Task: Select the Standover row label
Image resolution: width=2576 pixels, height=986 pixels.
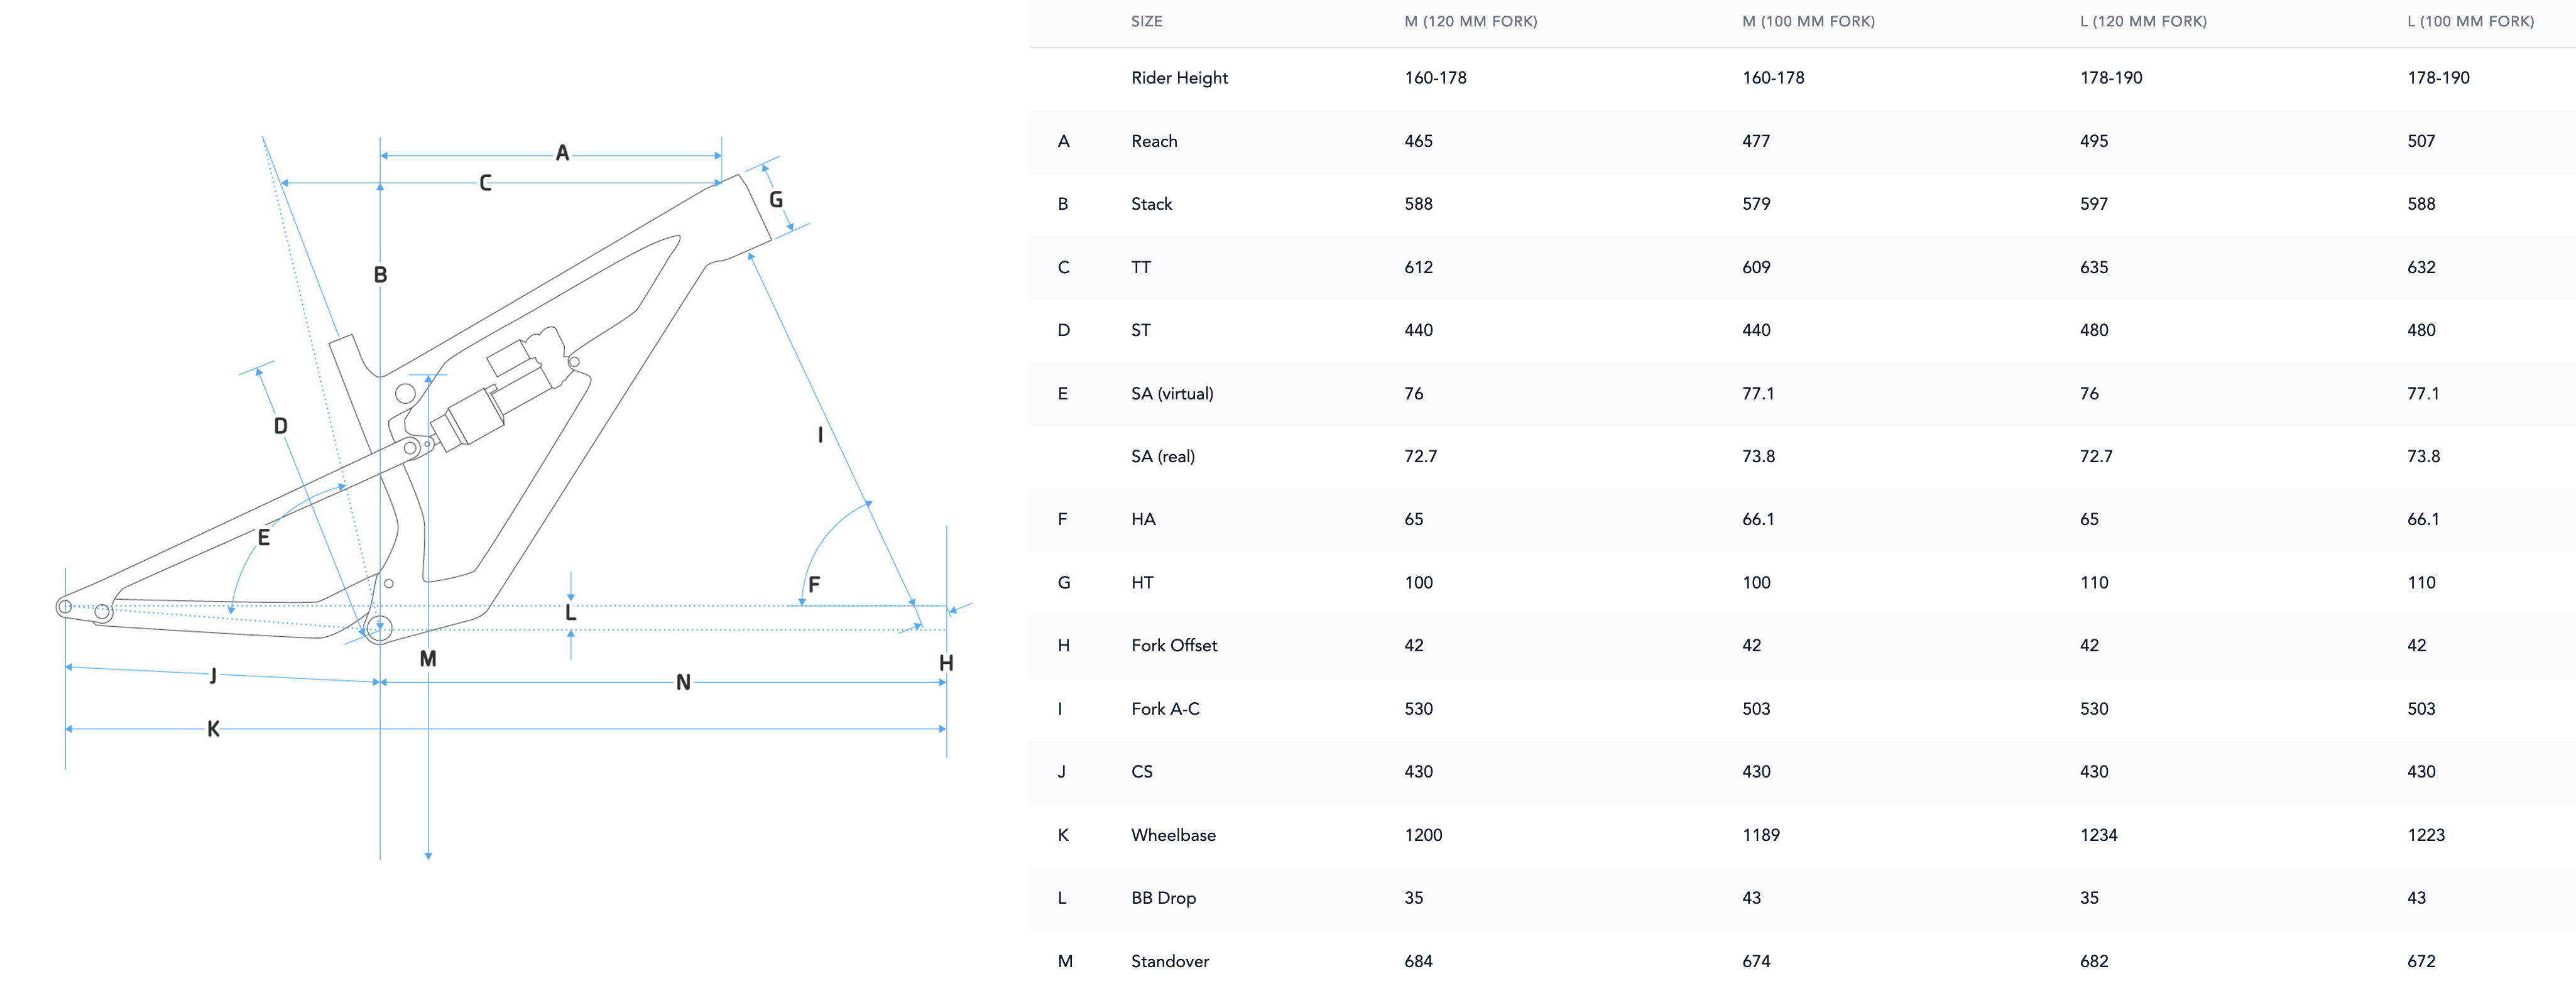Action: click(1170, 961)
